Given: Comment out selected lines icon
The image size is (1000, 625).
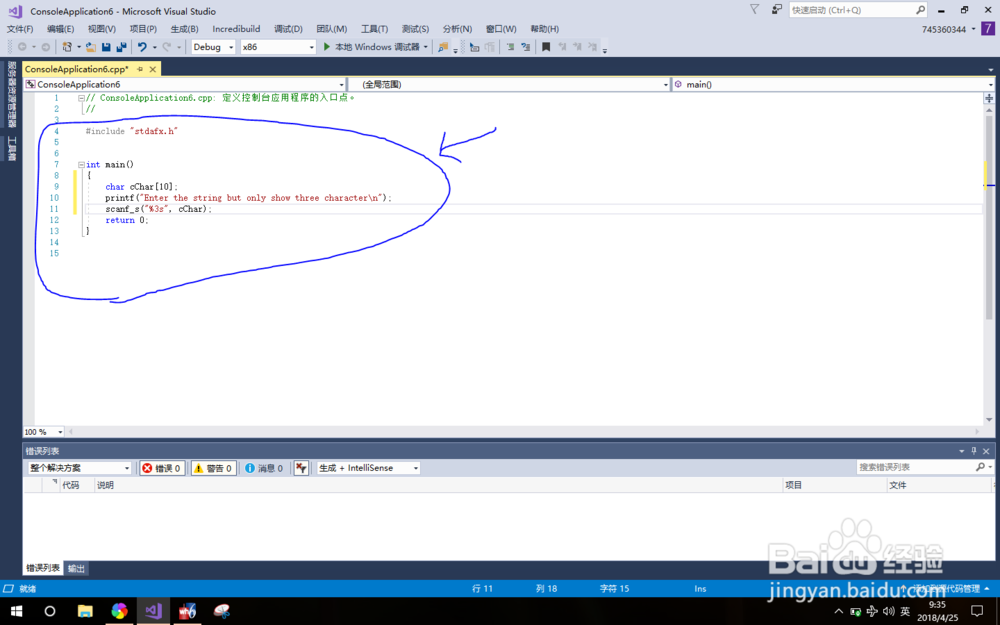Looking at the screenshot, I should (x=510, y=47).
